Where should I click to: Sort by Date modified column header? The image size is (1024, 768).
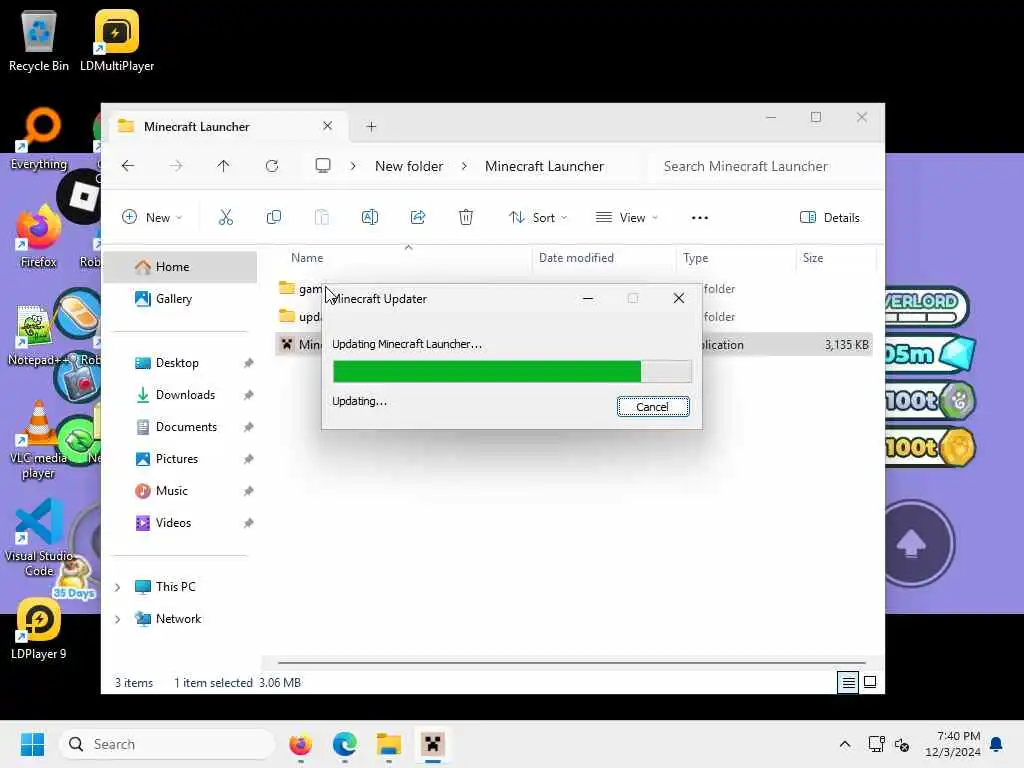604,258
